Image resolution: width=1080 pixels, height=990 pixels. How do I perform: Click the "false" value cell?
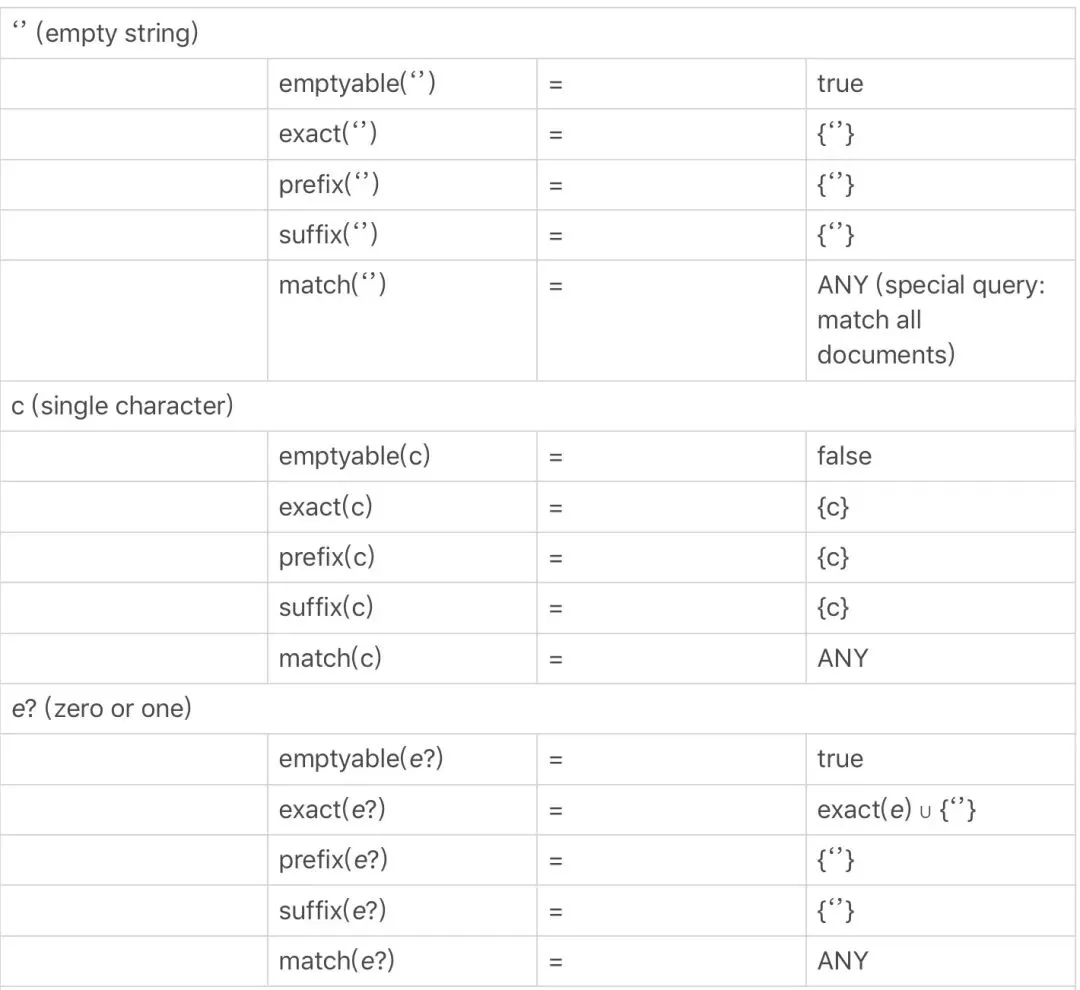[x=844, y=457]
